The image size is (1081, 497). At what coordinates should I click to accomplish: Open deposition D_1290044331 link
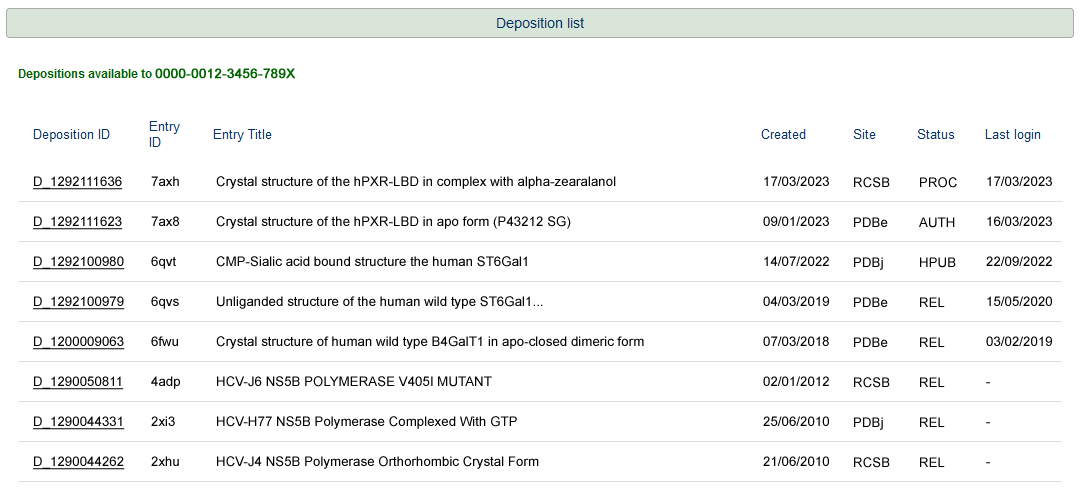tap(78, 422)
